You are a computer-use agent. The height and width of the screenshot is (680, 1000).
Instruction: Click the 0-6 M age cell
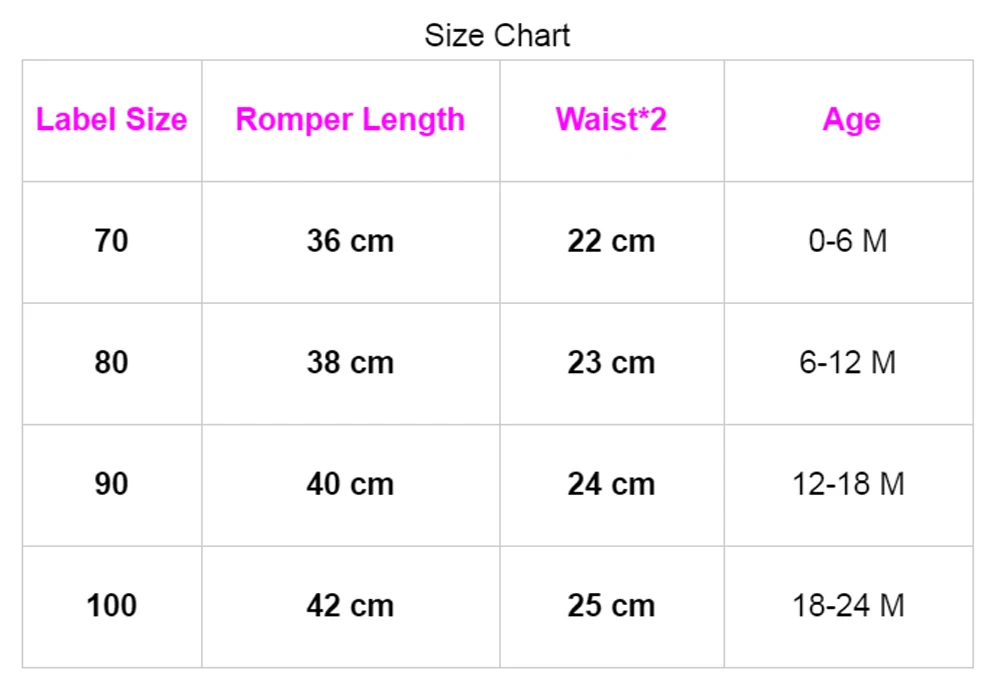click(848, 241)
